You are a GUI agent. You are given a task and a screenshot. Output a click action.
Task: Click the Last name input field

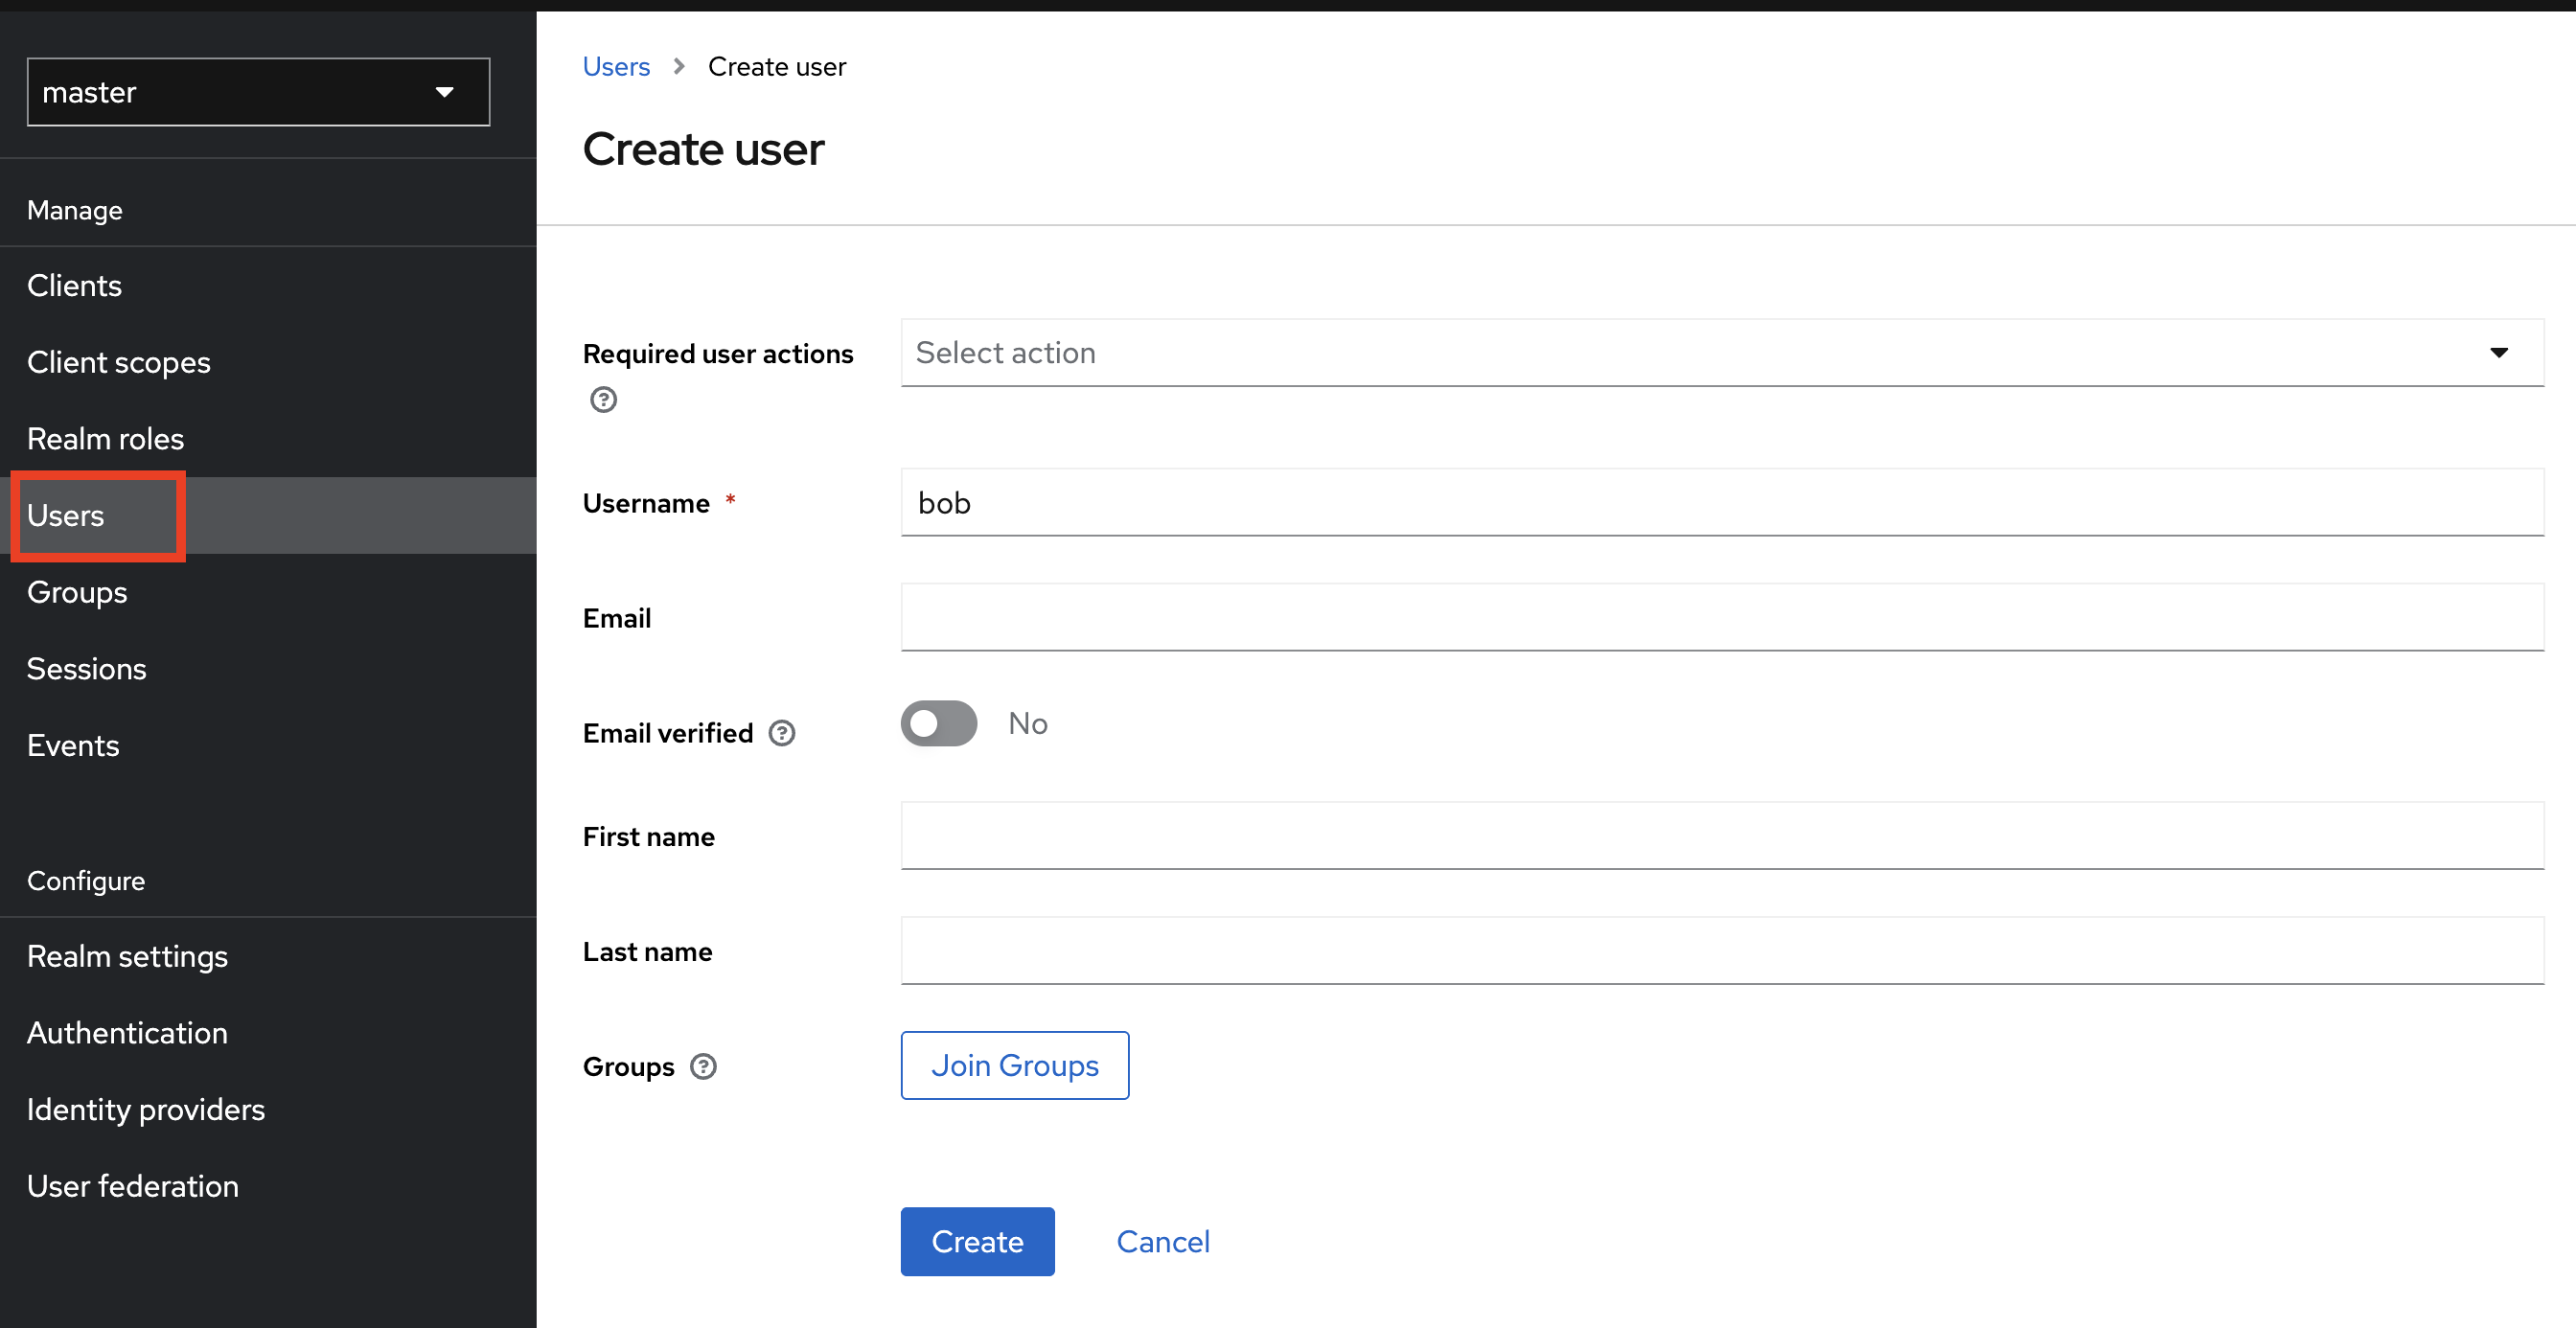pos(1720,950)
